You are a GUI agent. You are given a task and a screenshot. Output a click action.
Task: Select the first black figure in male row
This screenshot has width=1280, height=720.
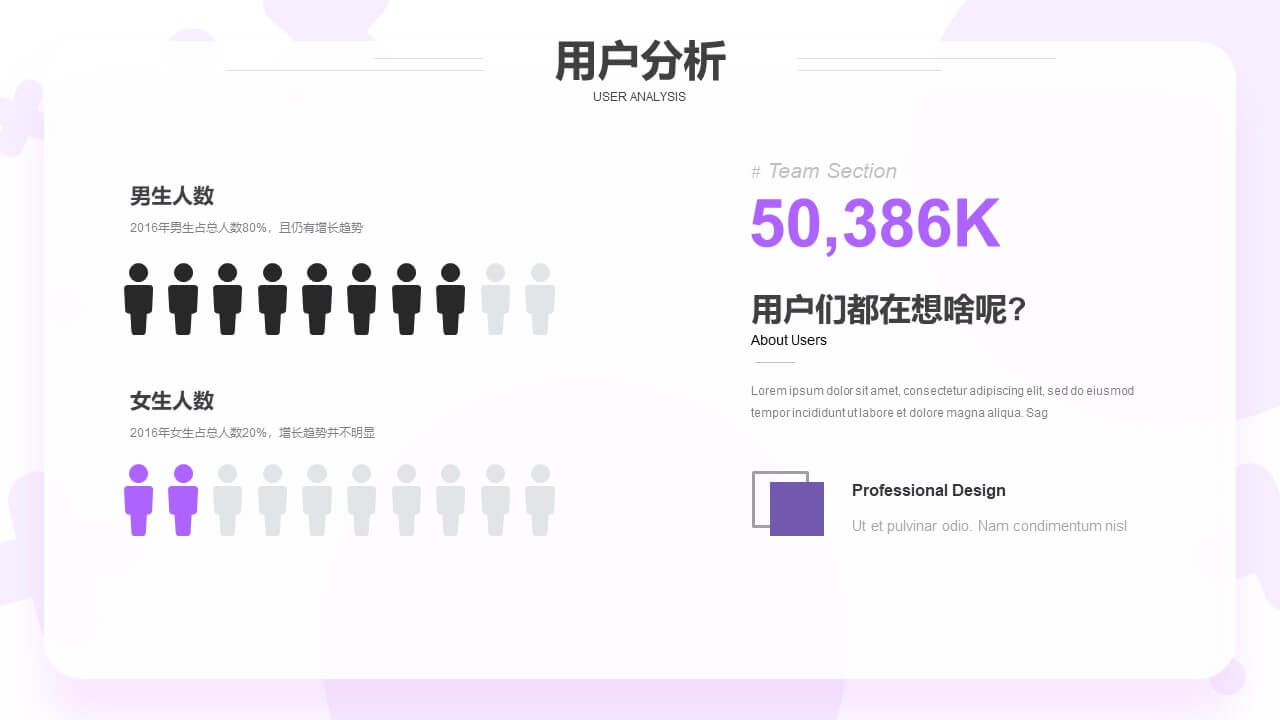tap(138, 299)
